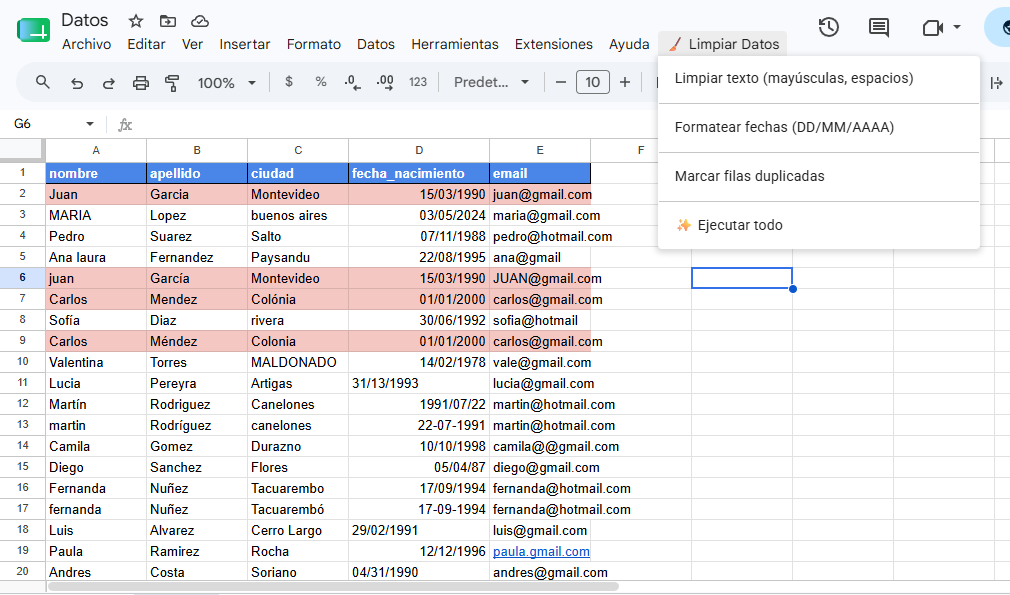Open name box dropdown arrow
This screenshot has height=595, width=1010.
click(x=90, y=124)
